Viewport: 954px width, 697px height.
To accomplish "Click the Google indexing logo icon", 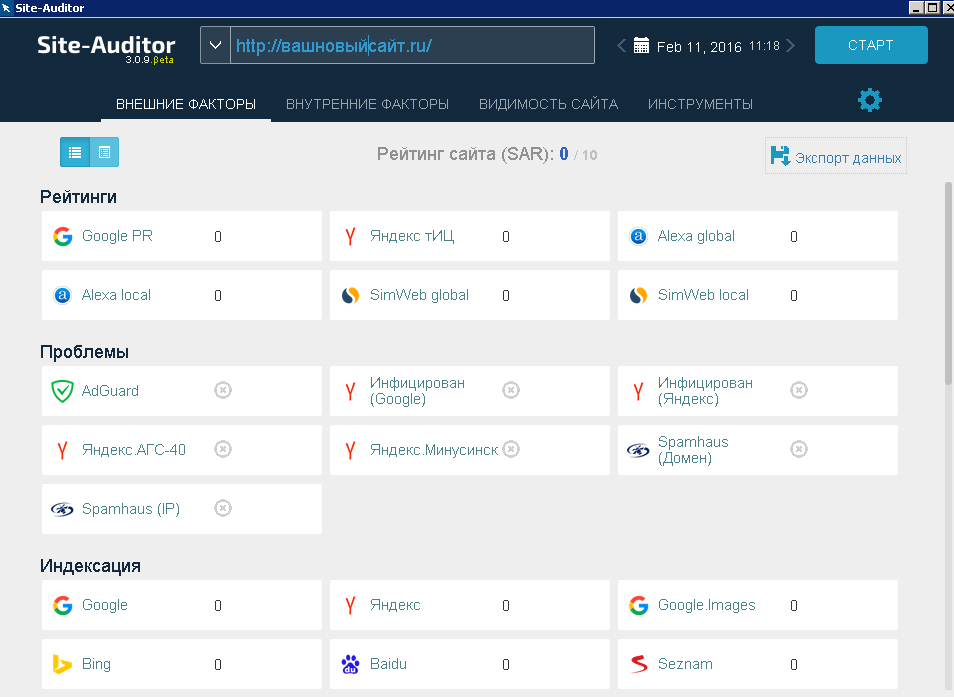I will click(x=63, y=605).
